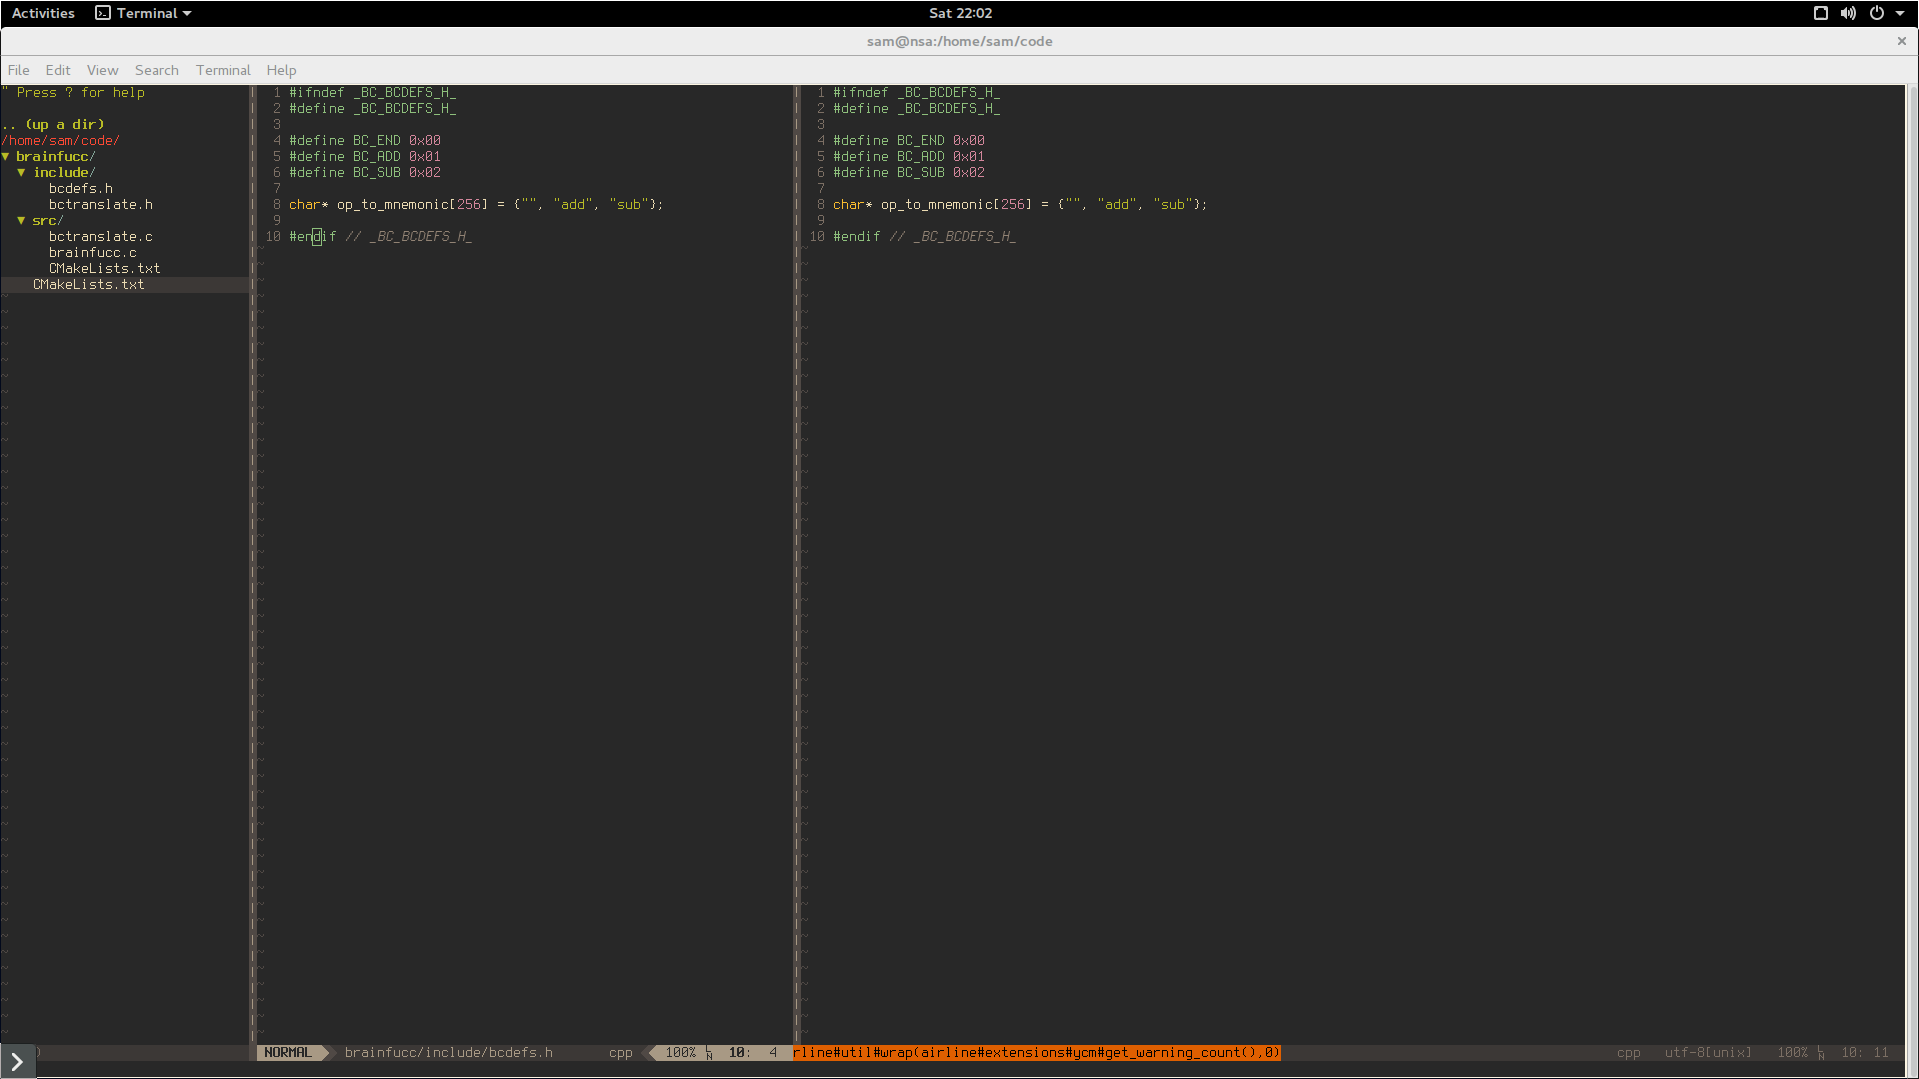
Task: Open the File menu
Action: pos(18,70)
